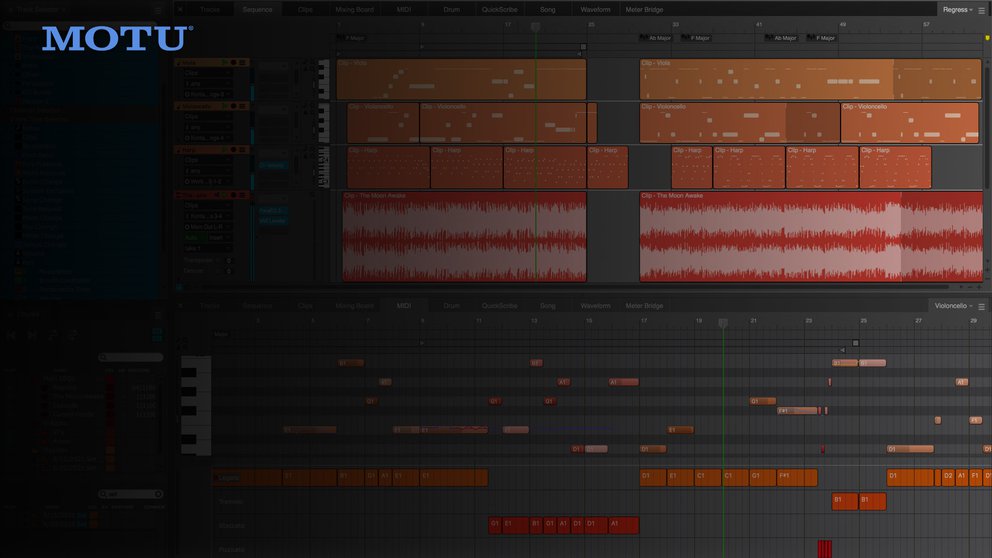992x558 pixels.
Task: Click the Ab Major key change marker
Action: pyautogui.click(x=656, y=38)
